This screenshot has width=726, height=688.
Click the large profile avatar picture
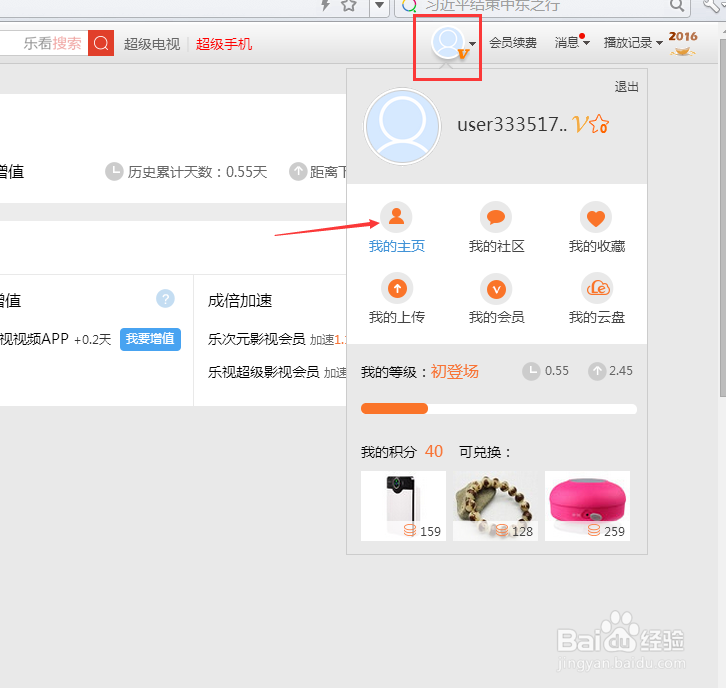click(x=402, y=126)
